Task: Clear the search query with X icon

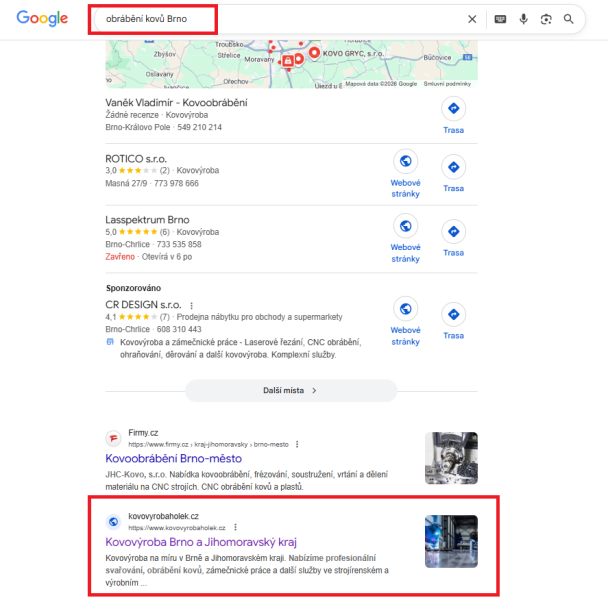Action: (x=472, y=19)
